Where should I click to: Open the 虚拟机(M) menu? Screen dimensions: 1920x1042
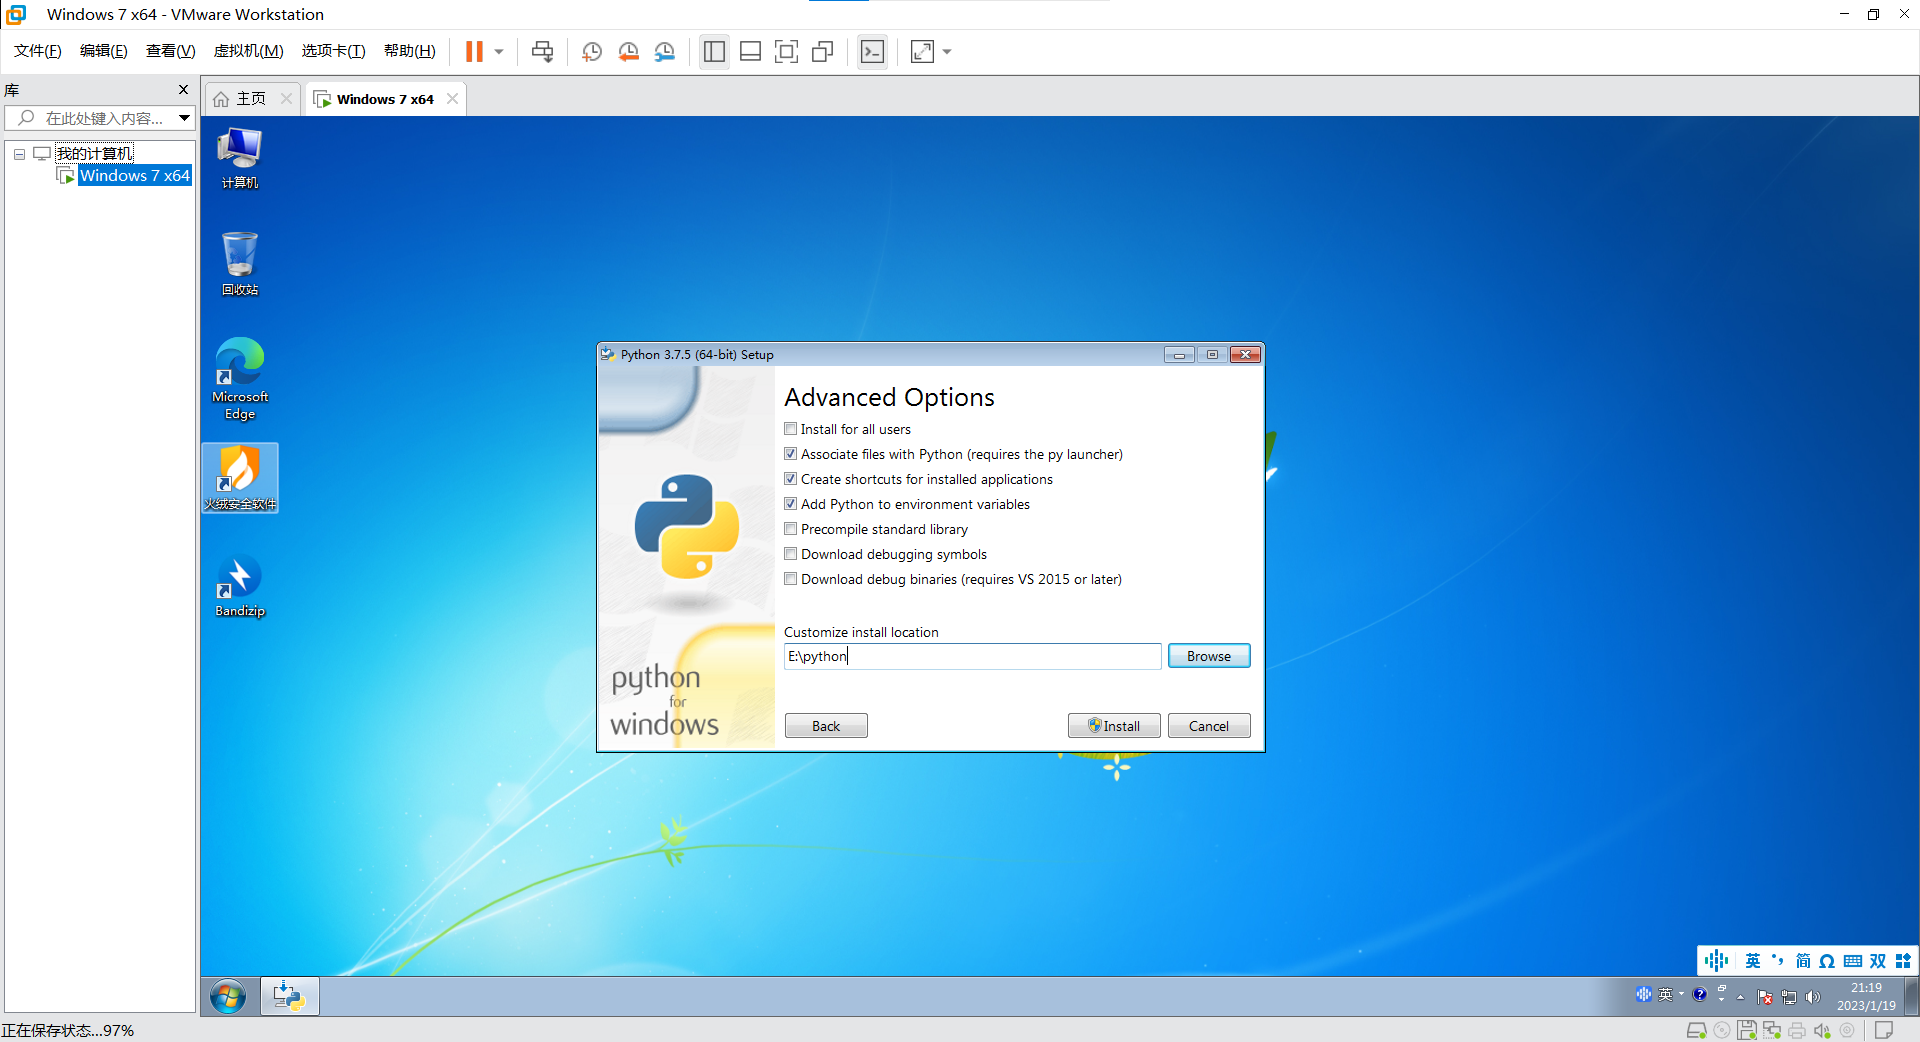coord(248,51)
